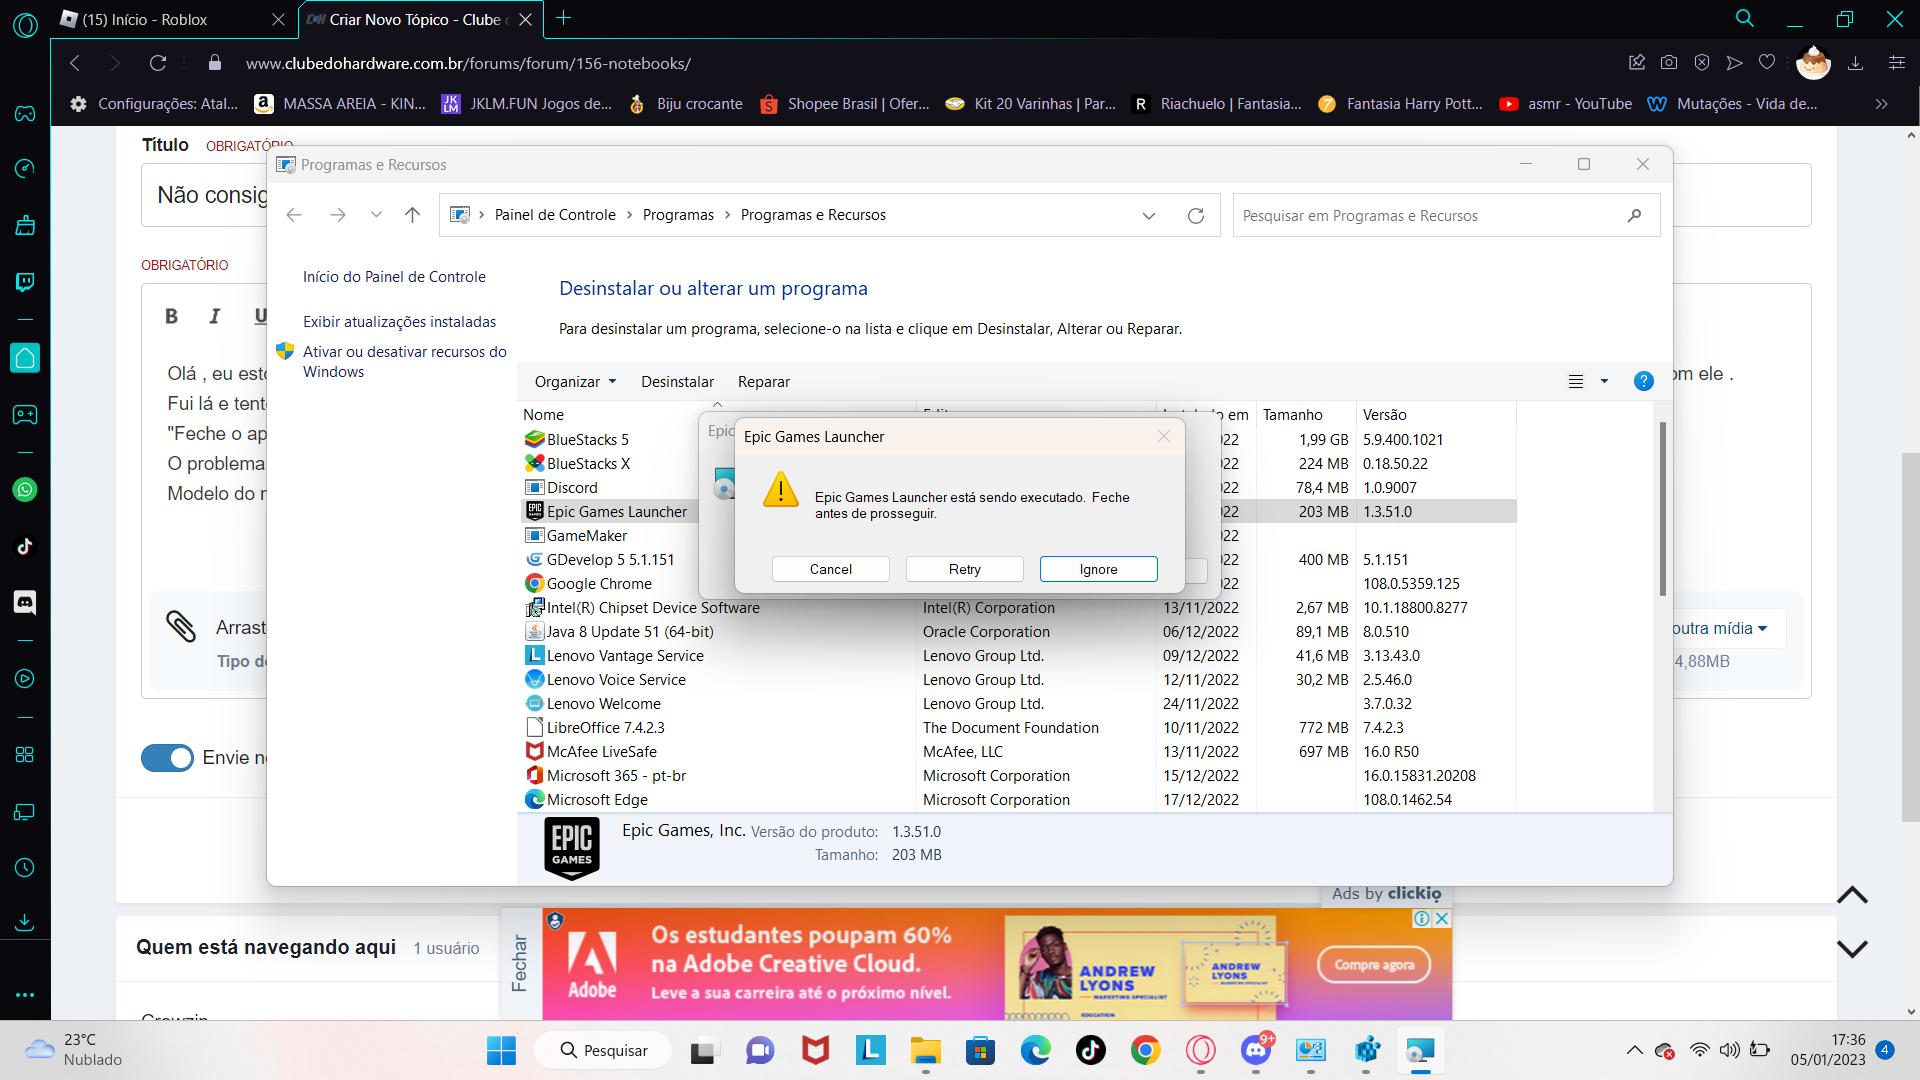
Task: Open the browser search tabs magnifier icon
Action: point(1745,19)
